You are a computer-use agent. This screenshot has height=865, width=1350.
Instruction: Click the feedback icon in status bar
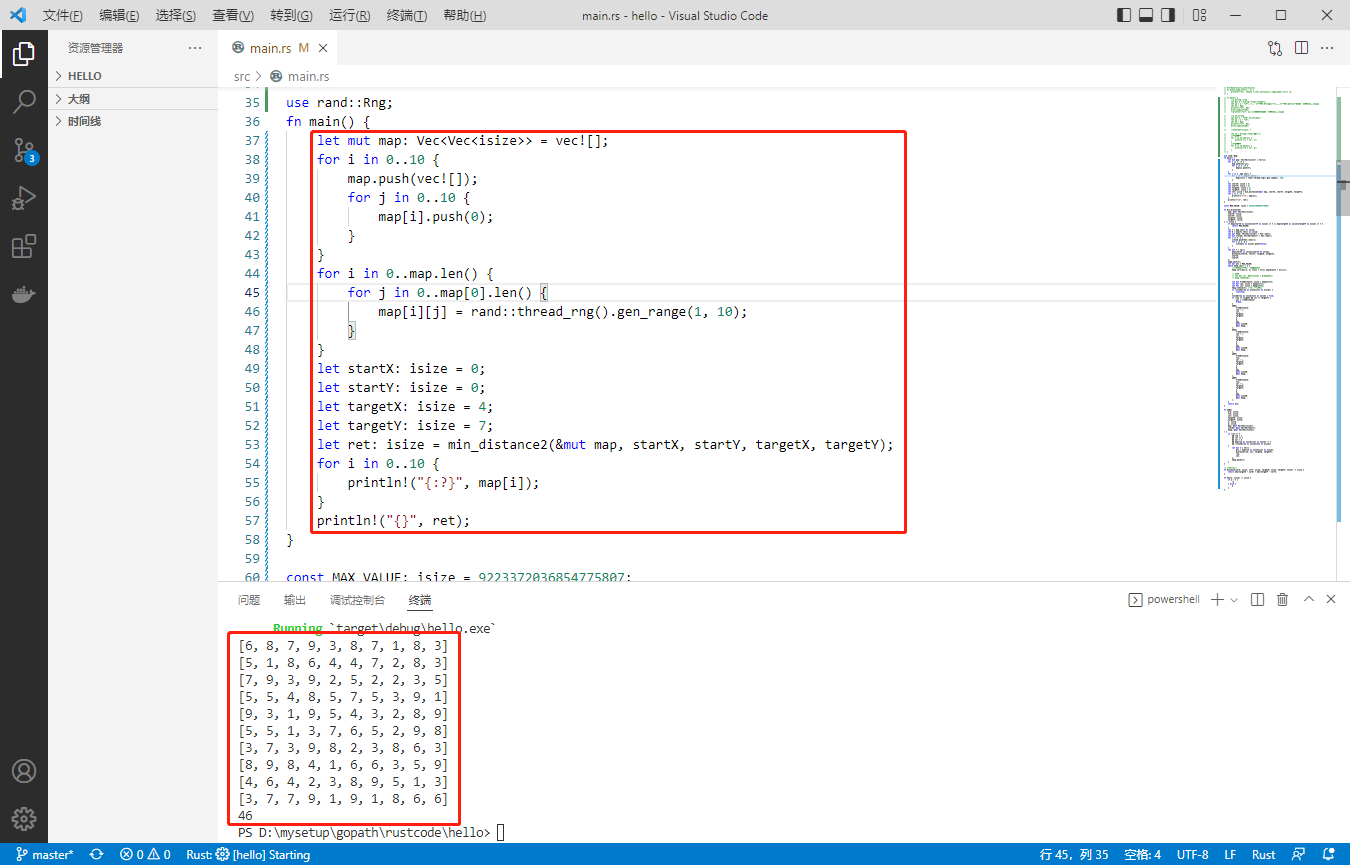click(x=1299, y=855)
